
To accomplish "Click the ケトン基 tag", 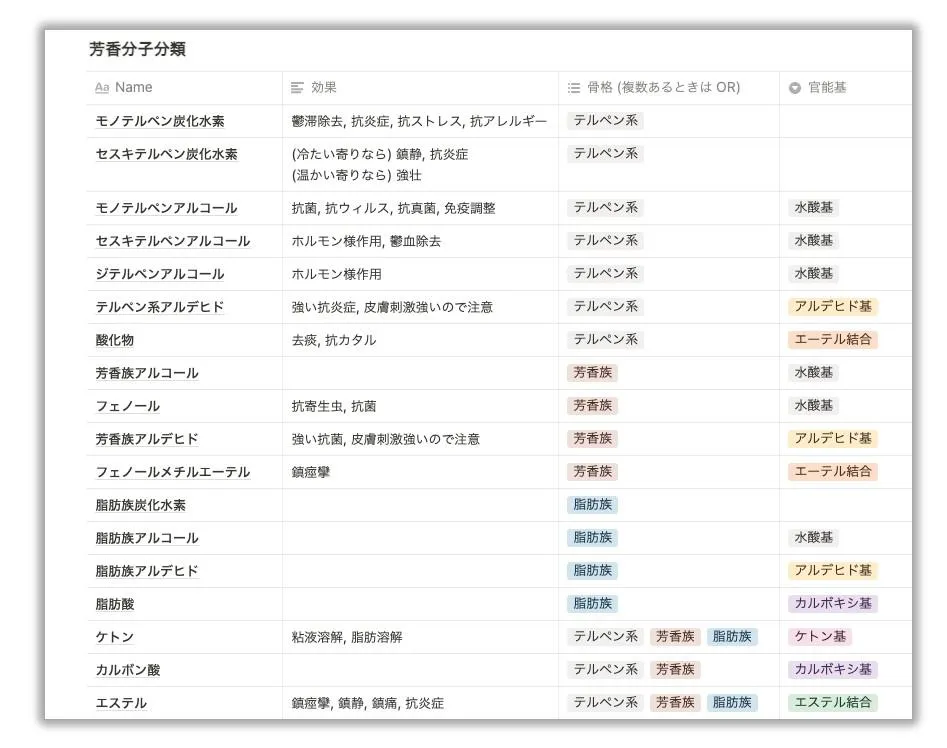I will tap(819, 637).
